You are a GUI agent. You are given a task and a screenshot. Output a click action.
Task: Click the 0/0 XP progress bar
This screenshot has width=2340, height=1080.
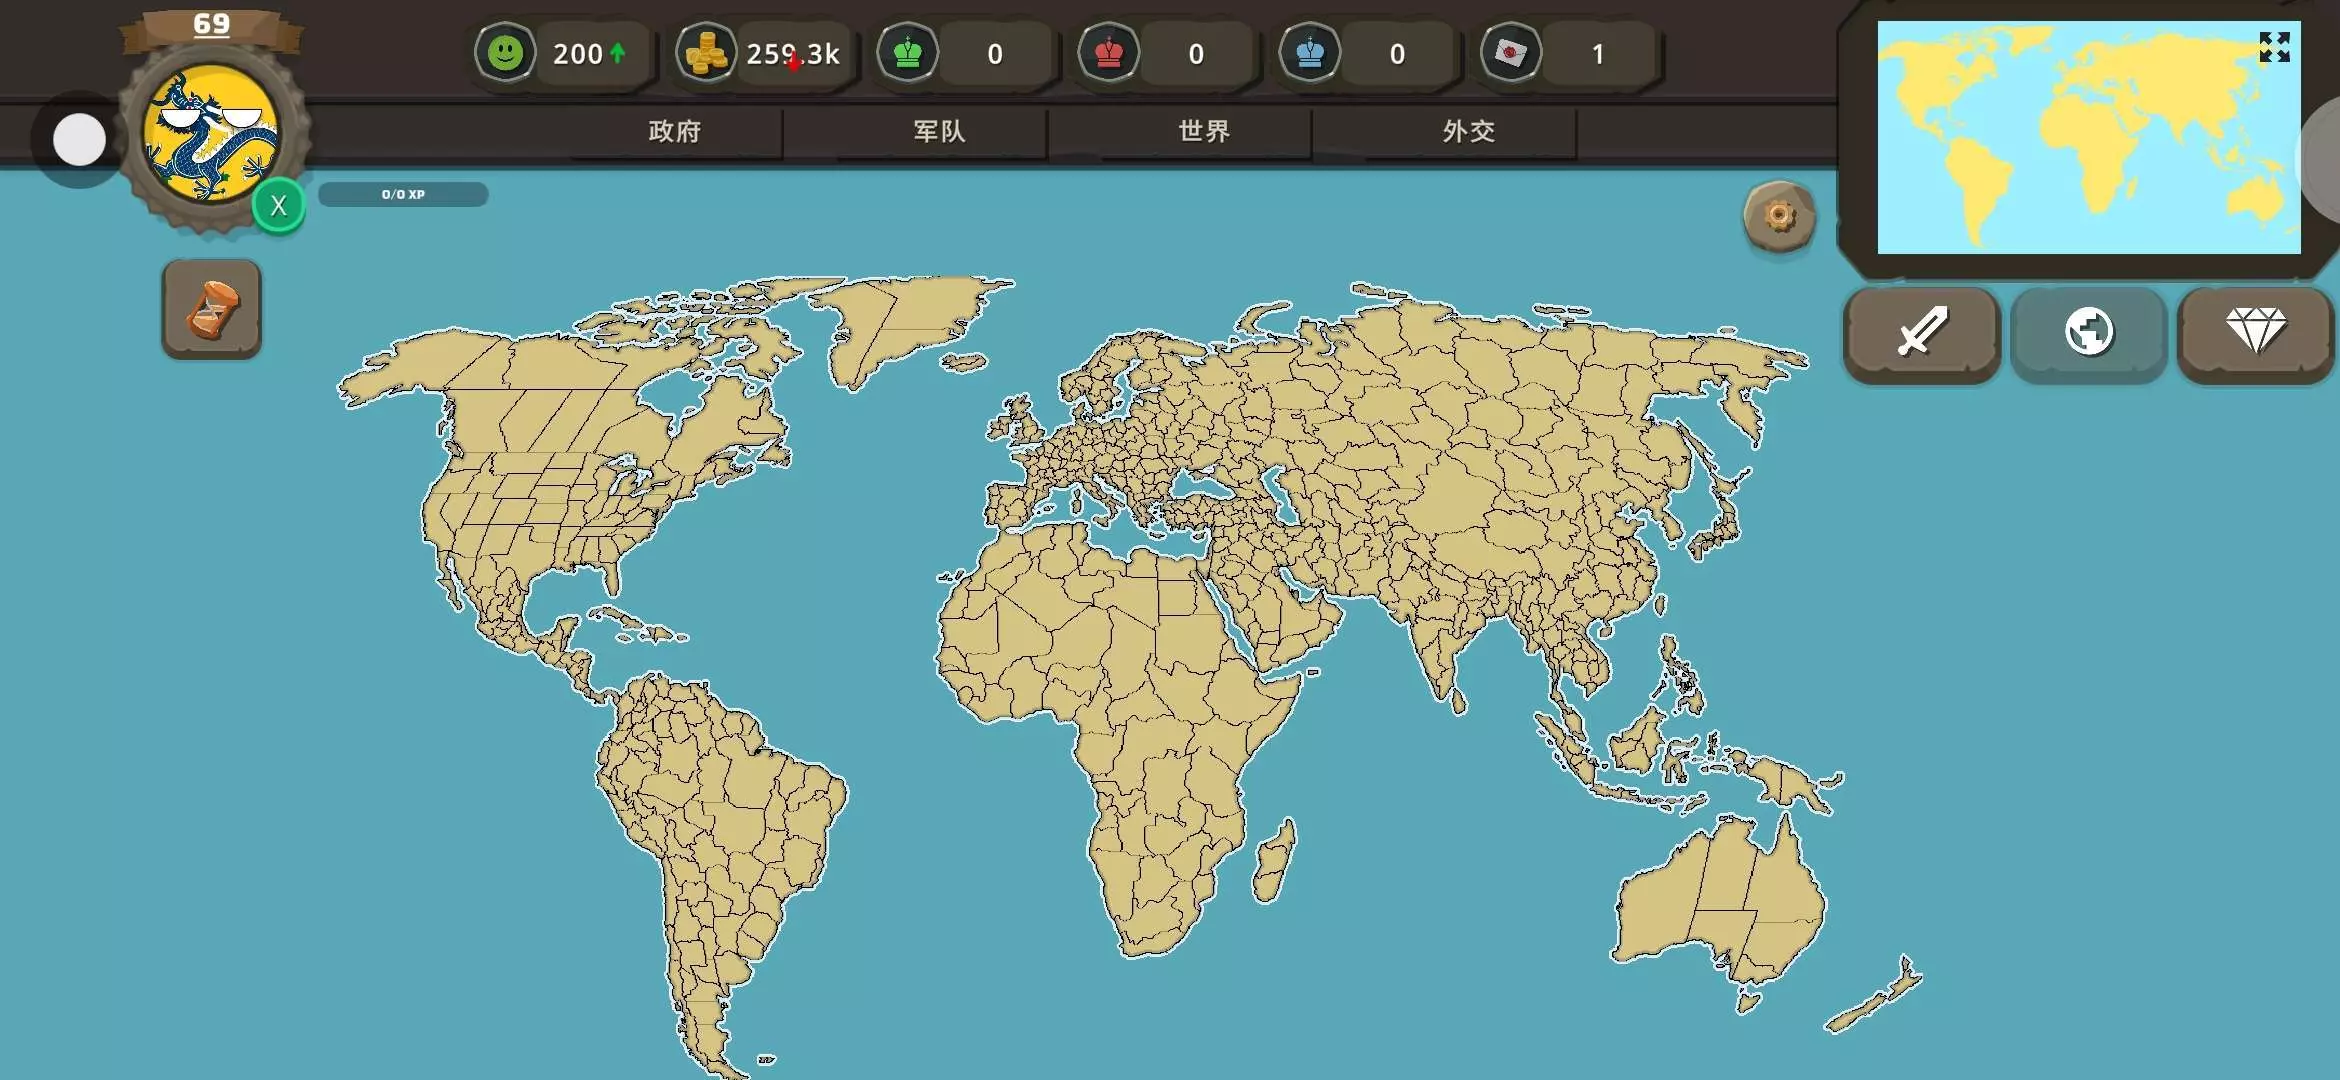coord(403,194)
